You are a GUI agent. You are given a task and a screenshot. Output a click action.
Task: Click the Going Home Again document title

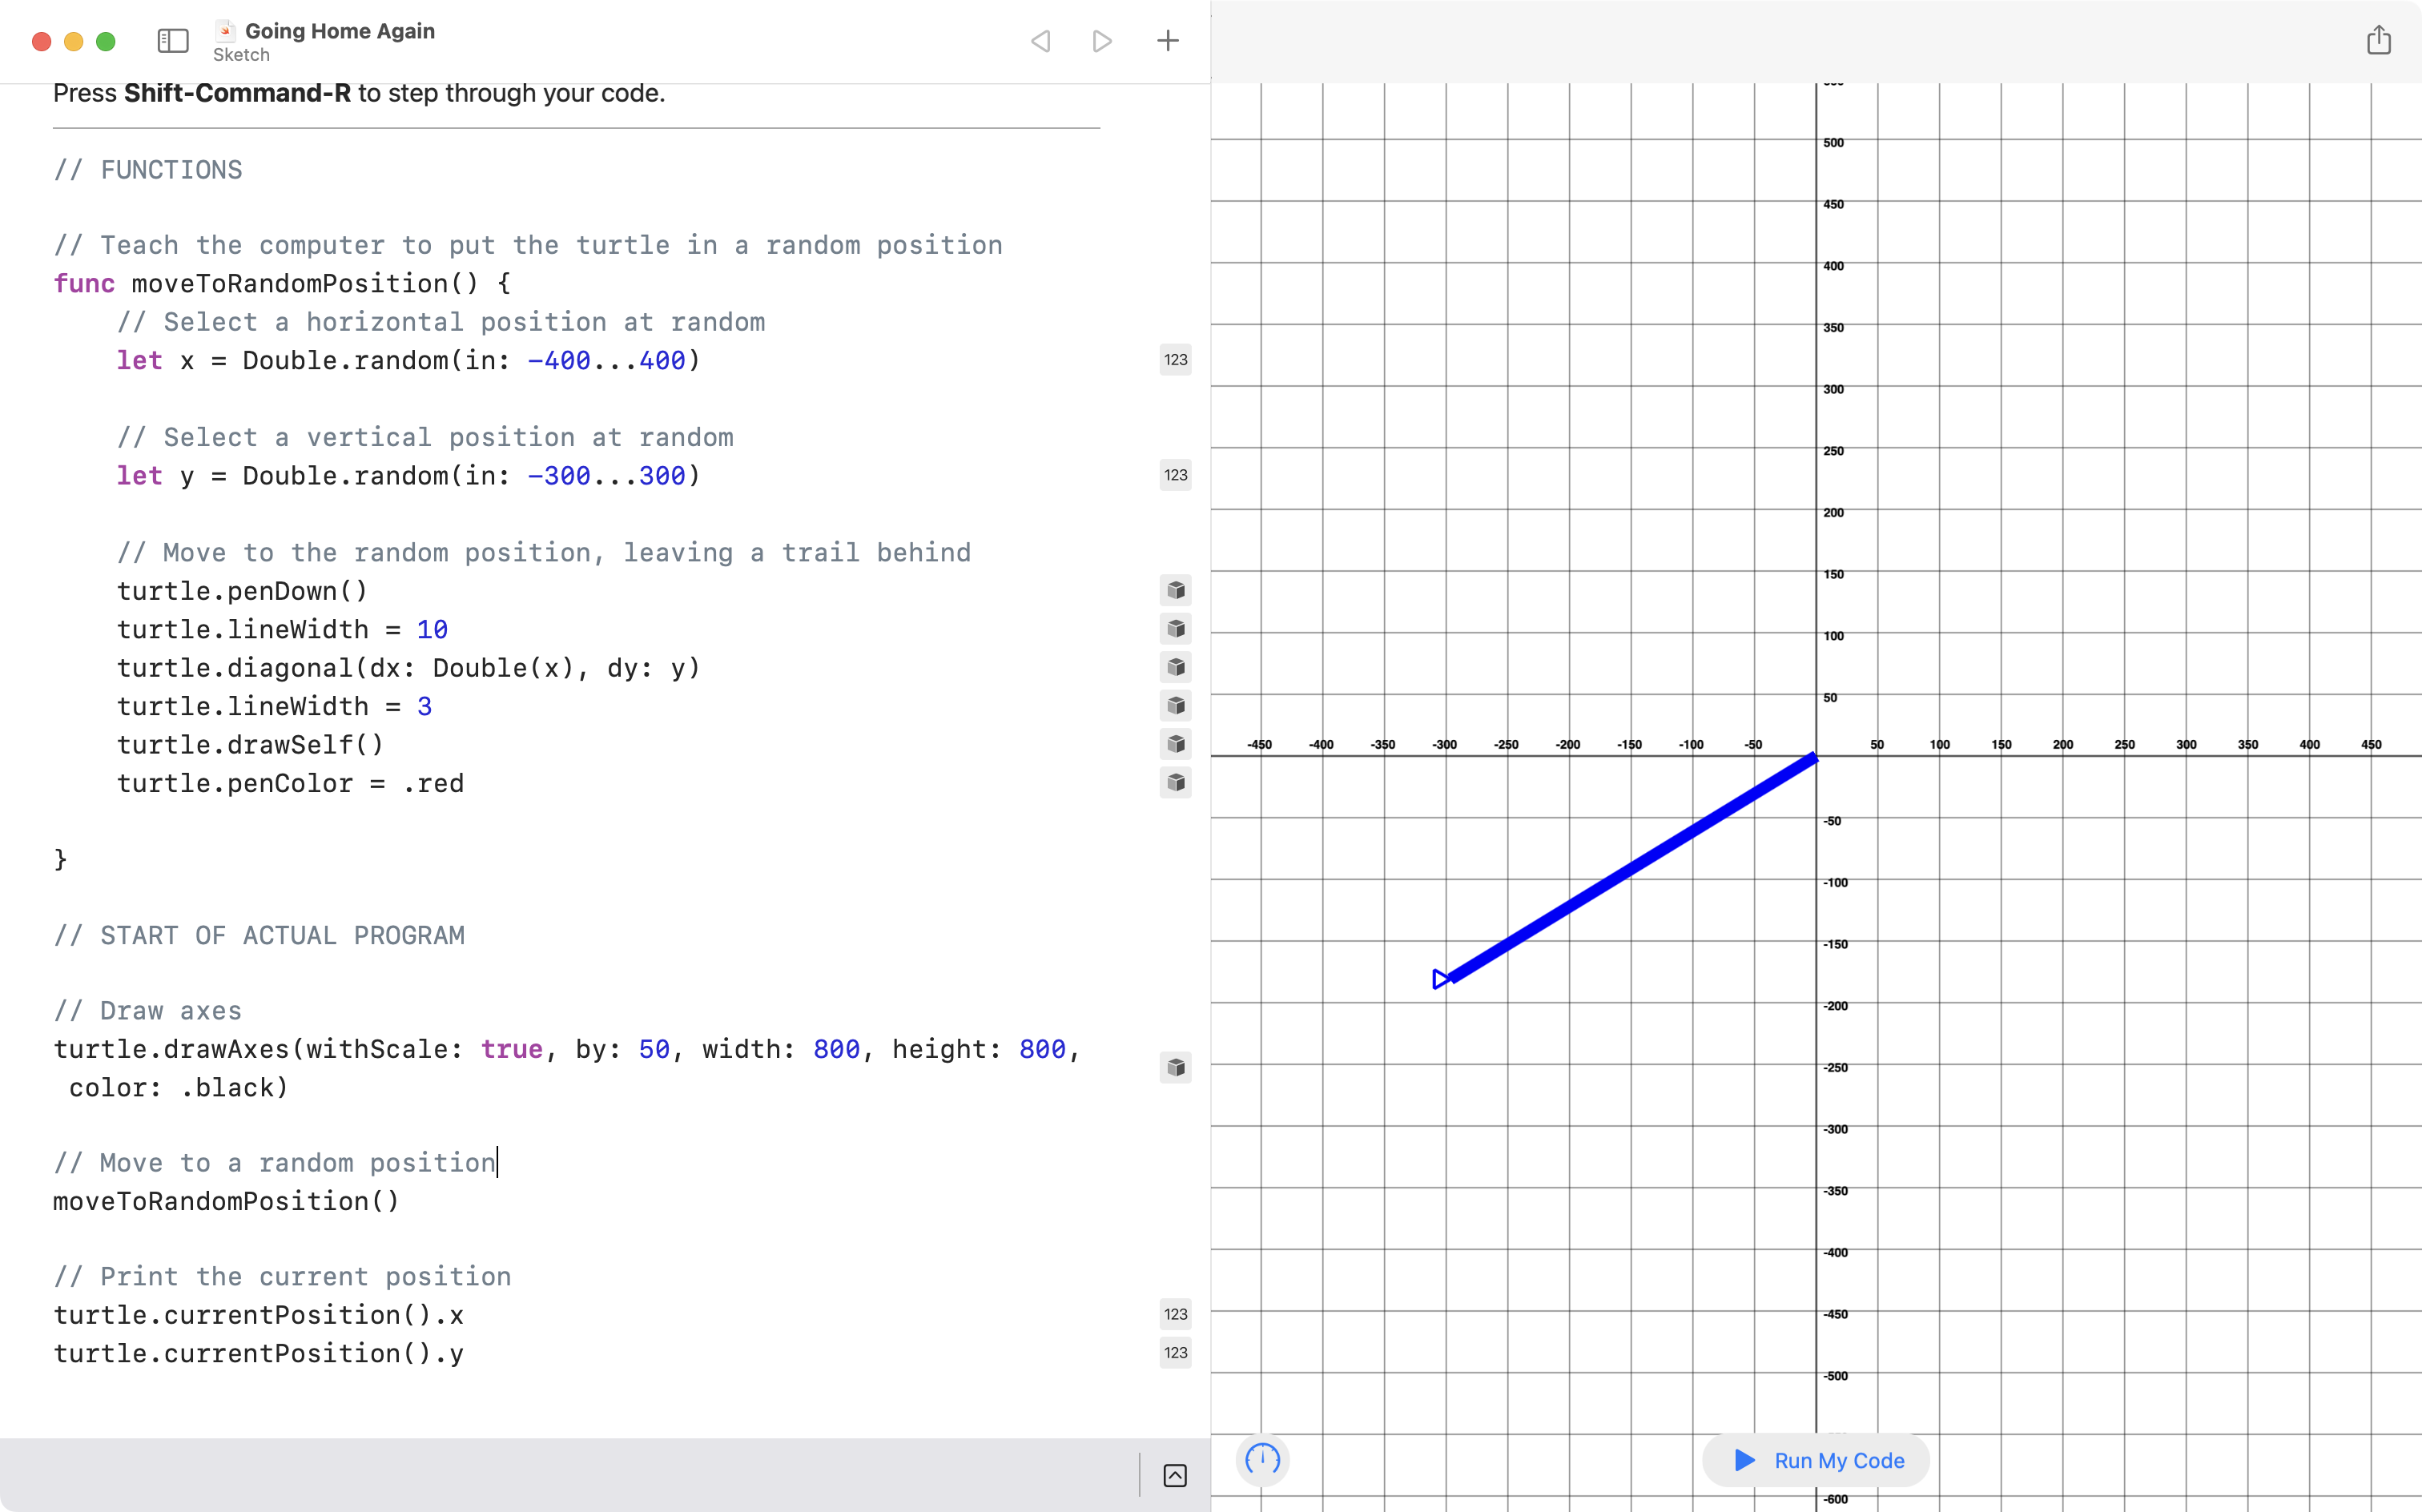(341, 30)
